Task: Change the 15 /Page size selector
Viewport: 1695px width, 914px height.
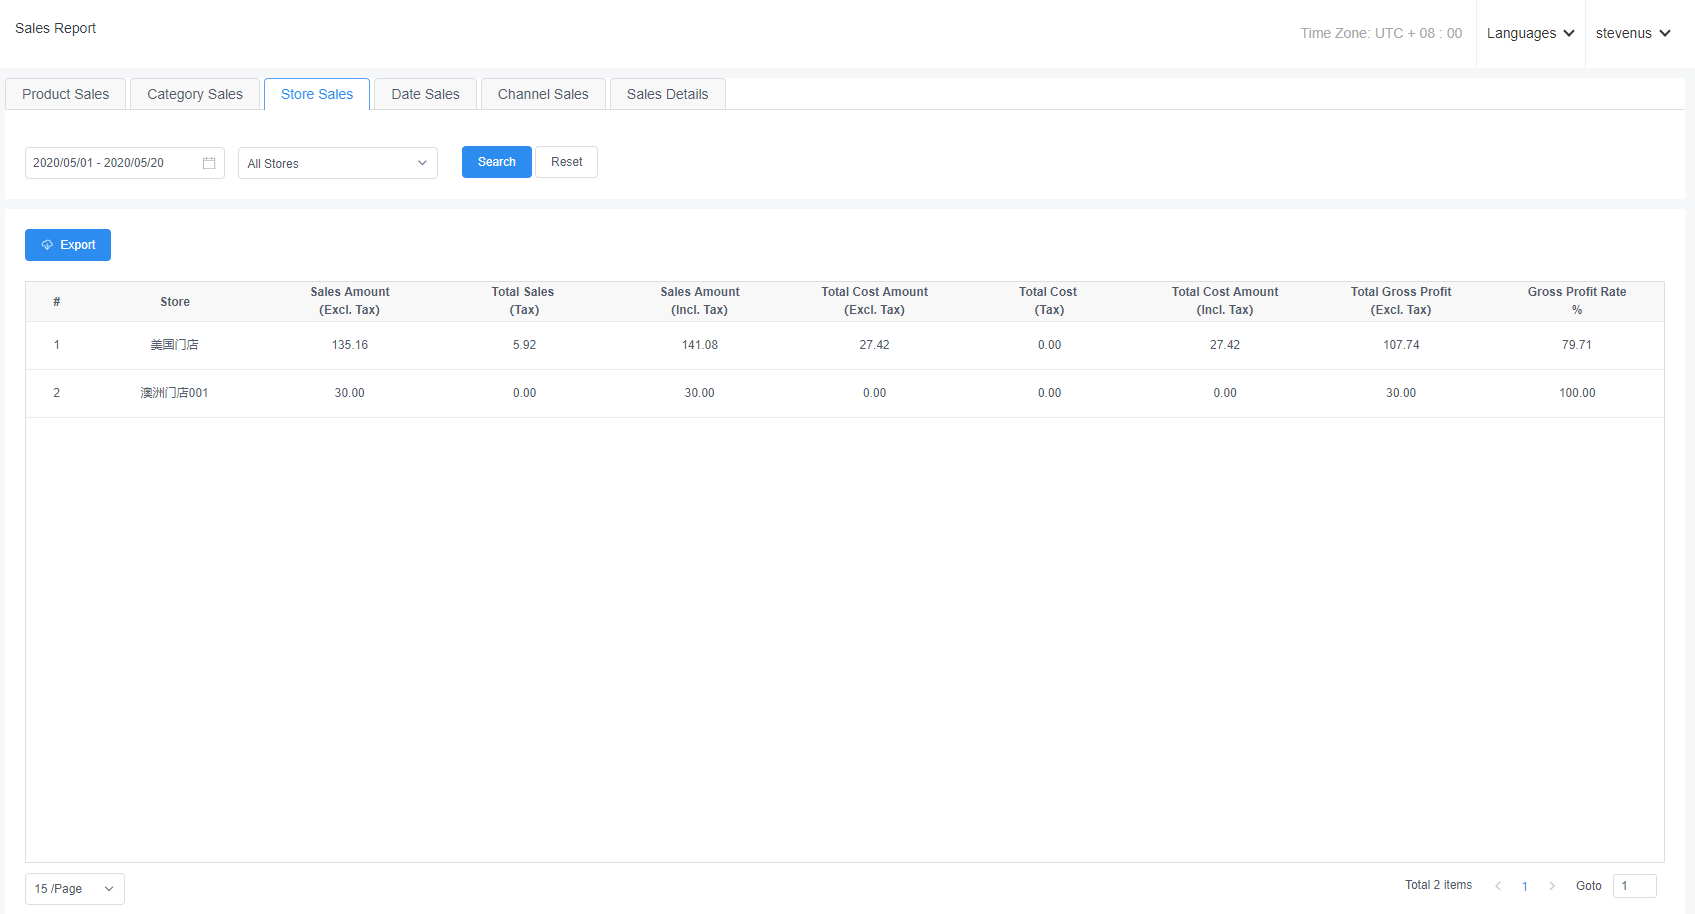Action: [x=74, y=889]
